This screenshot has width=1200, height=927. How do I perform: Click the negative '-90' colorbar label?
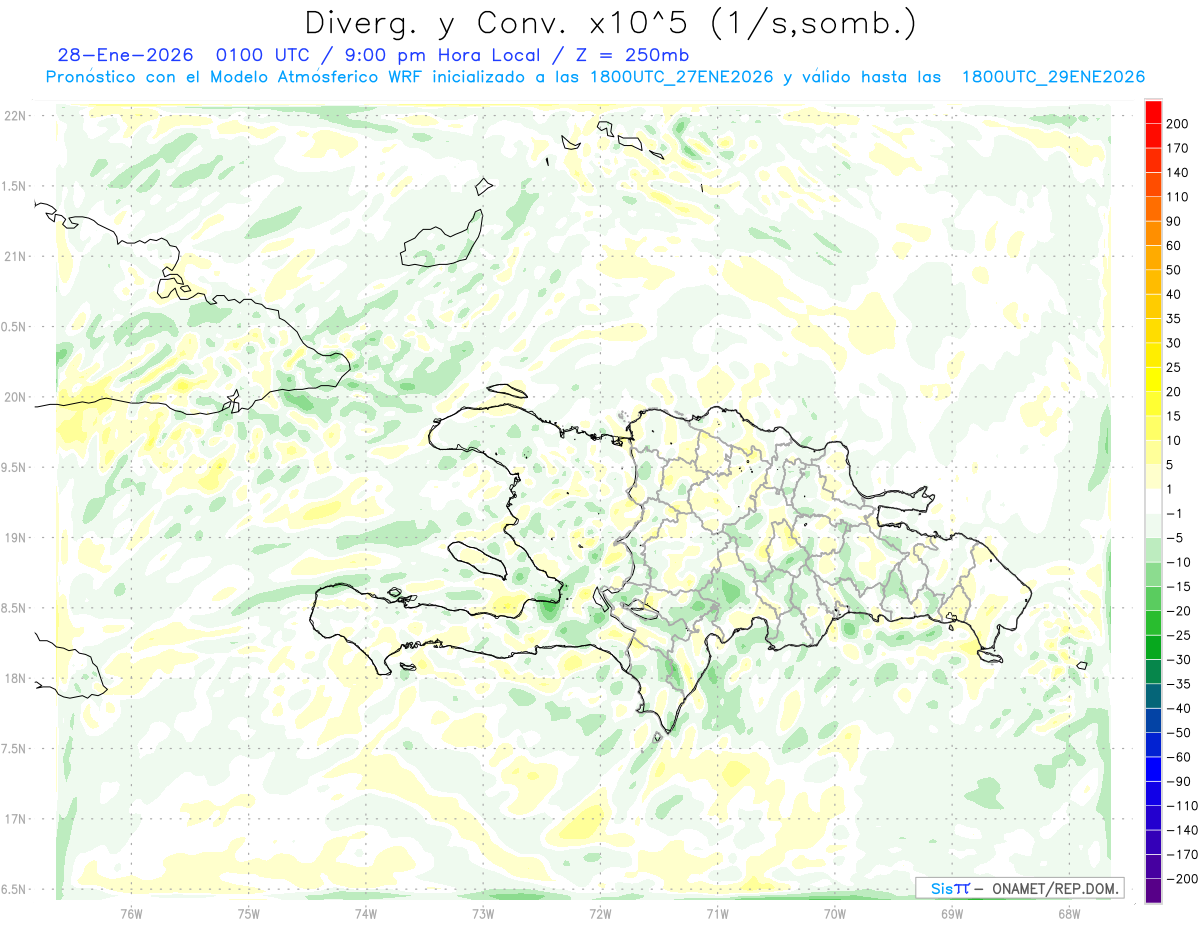[x=1180, y=782]
